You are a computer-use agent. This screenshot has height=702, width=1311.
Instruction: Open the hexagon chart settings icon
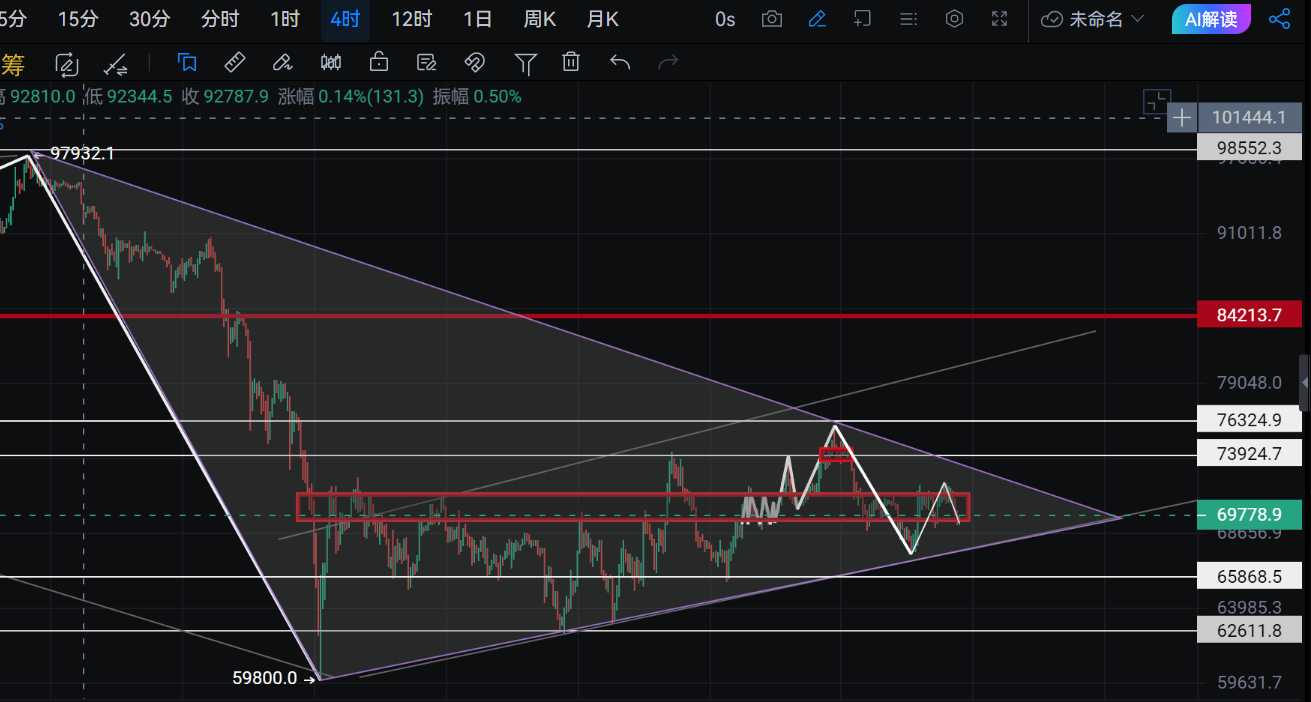click(x=954, y=19)
